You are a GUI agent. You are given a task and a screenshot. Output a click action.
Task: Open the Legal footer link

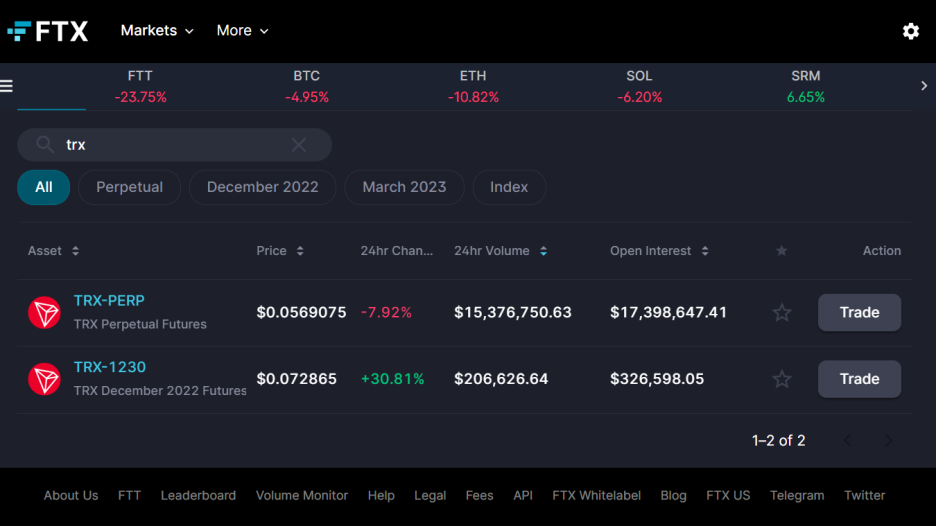[430, 496]
